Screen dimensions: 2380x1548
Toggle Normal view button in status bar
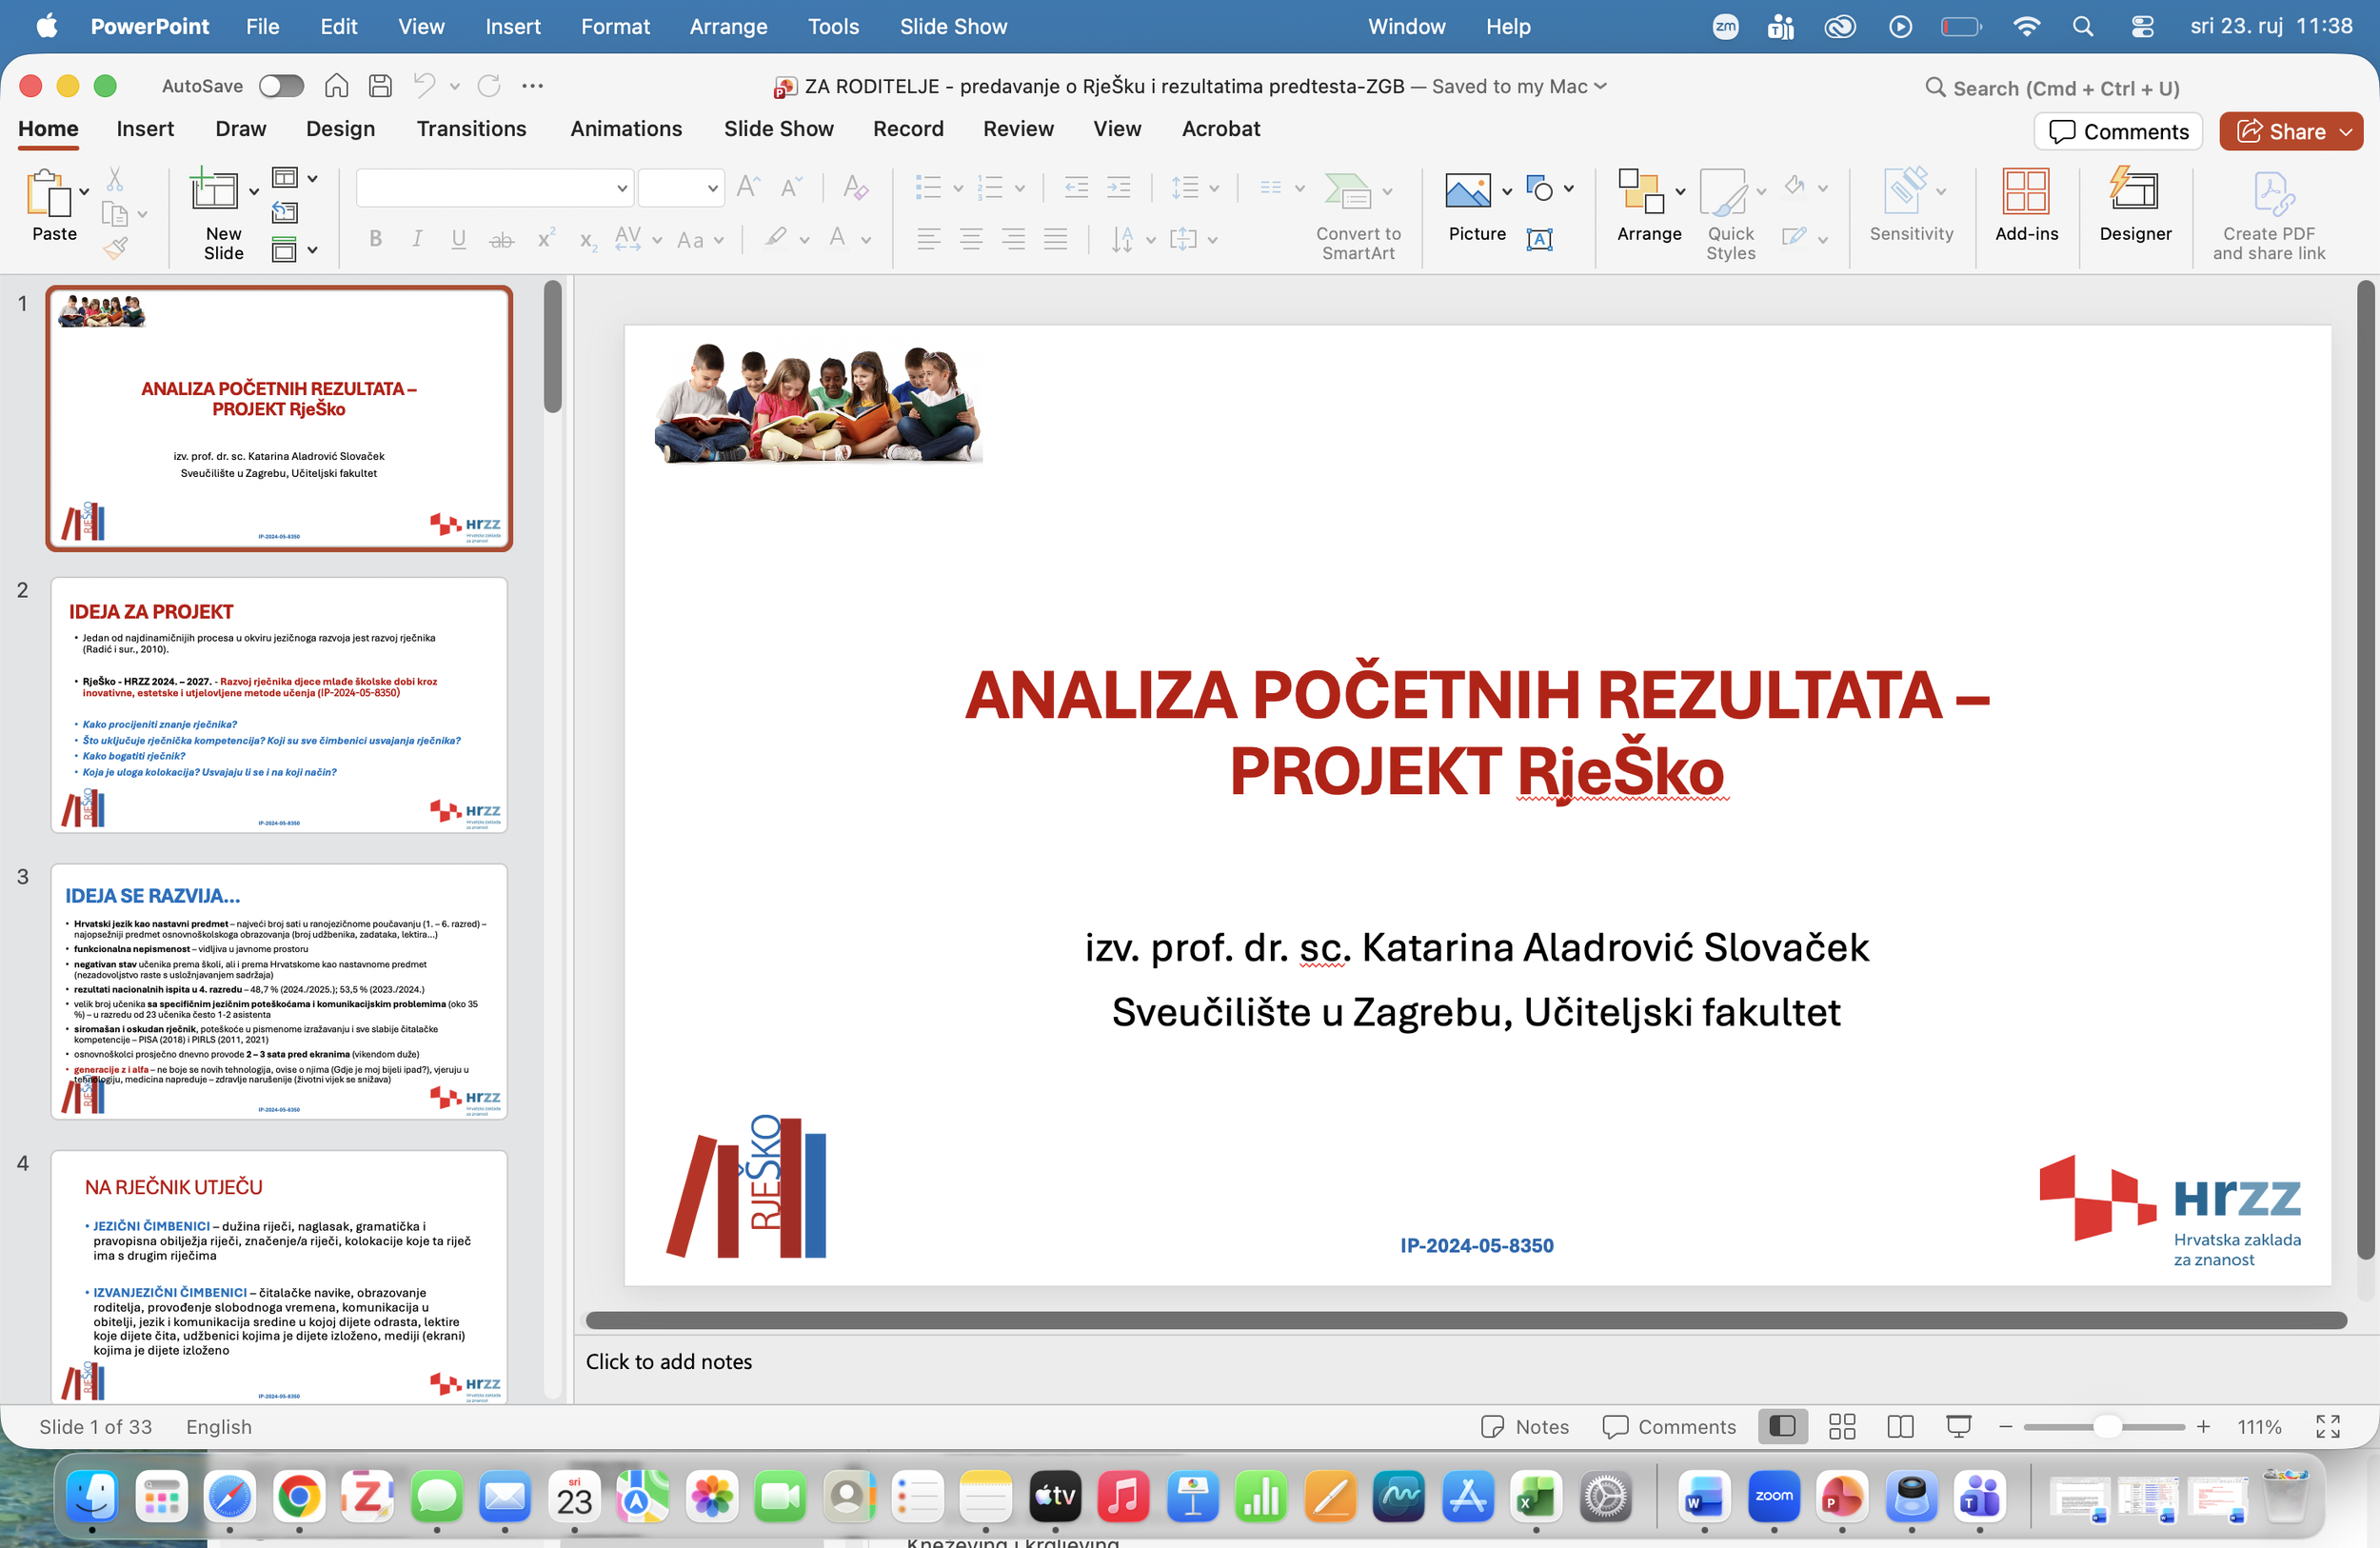[1783, 1426]
